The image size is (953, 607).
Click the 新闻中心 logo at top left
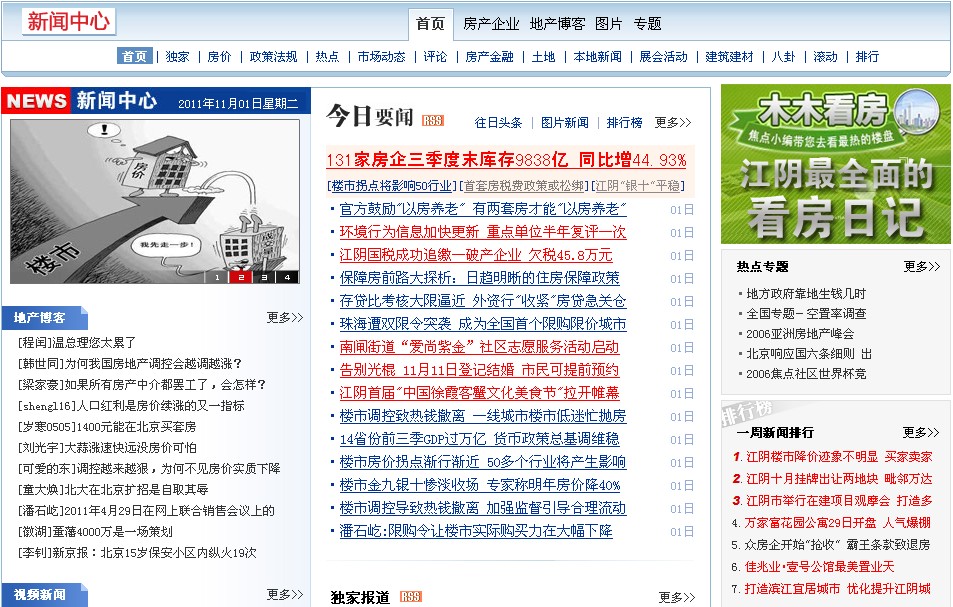coord(69,21)
